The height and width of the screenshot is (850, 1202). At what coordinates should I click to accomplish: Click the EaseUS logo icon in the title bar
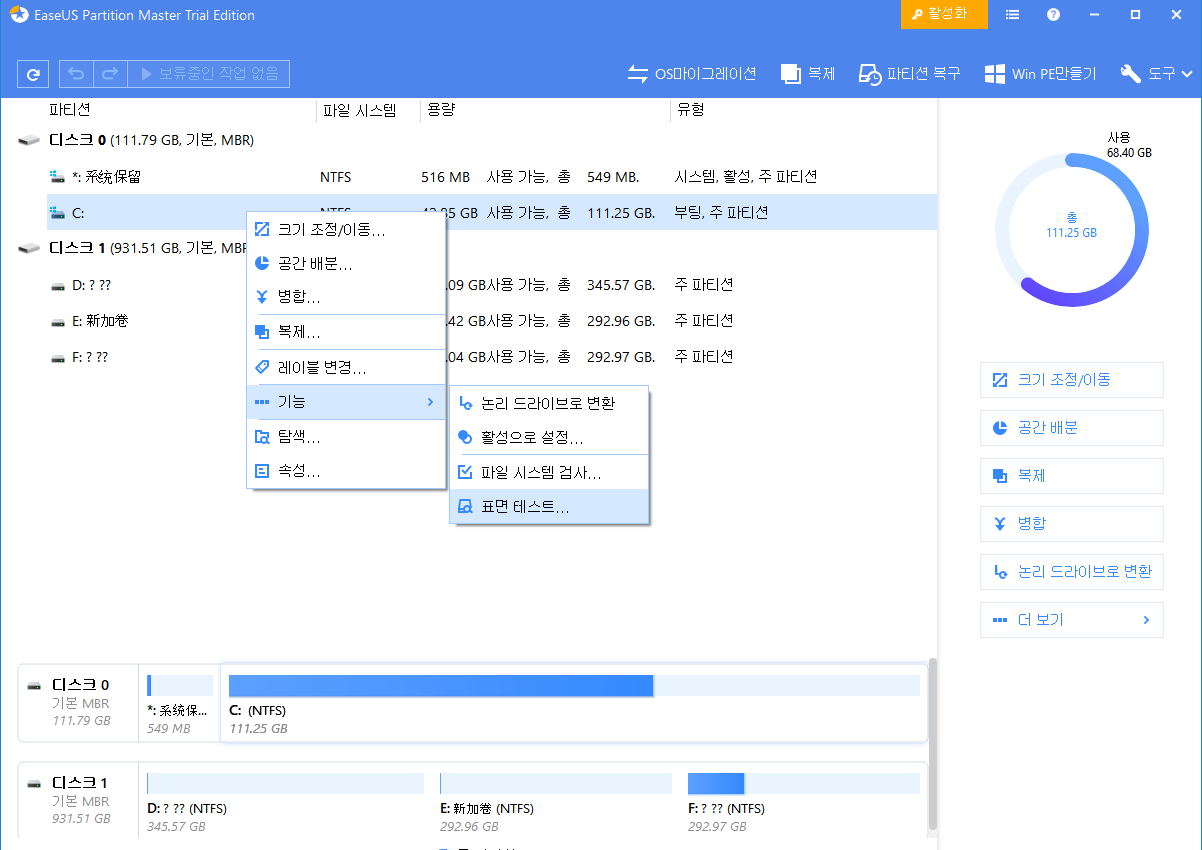[x=19, y=15]
